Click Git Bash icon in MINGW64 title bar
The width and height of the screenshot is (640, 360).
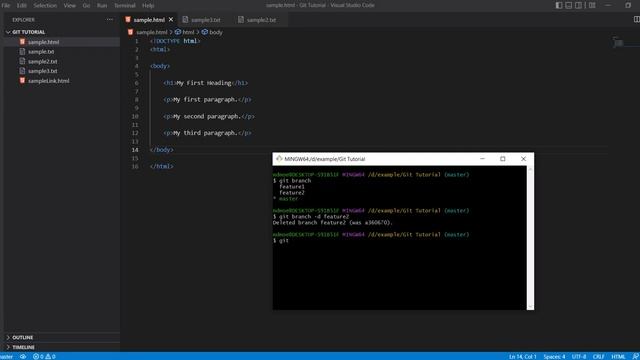click(x=279, y=159)
